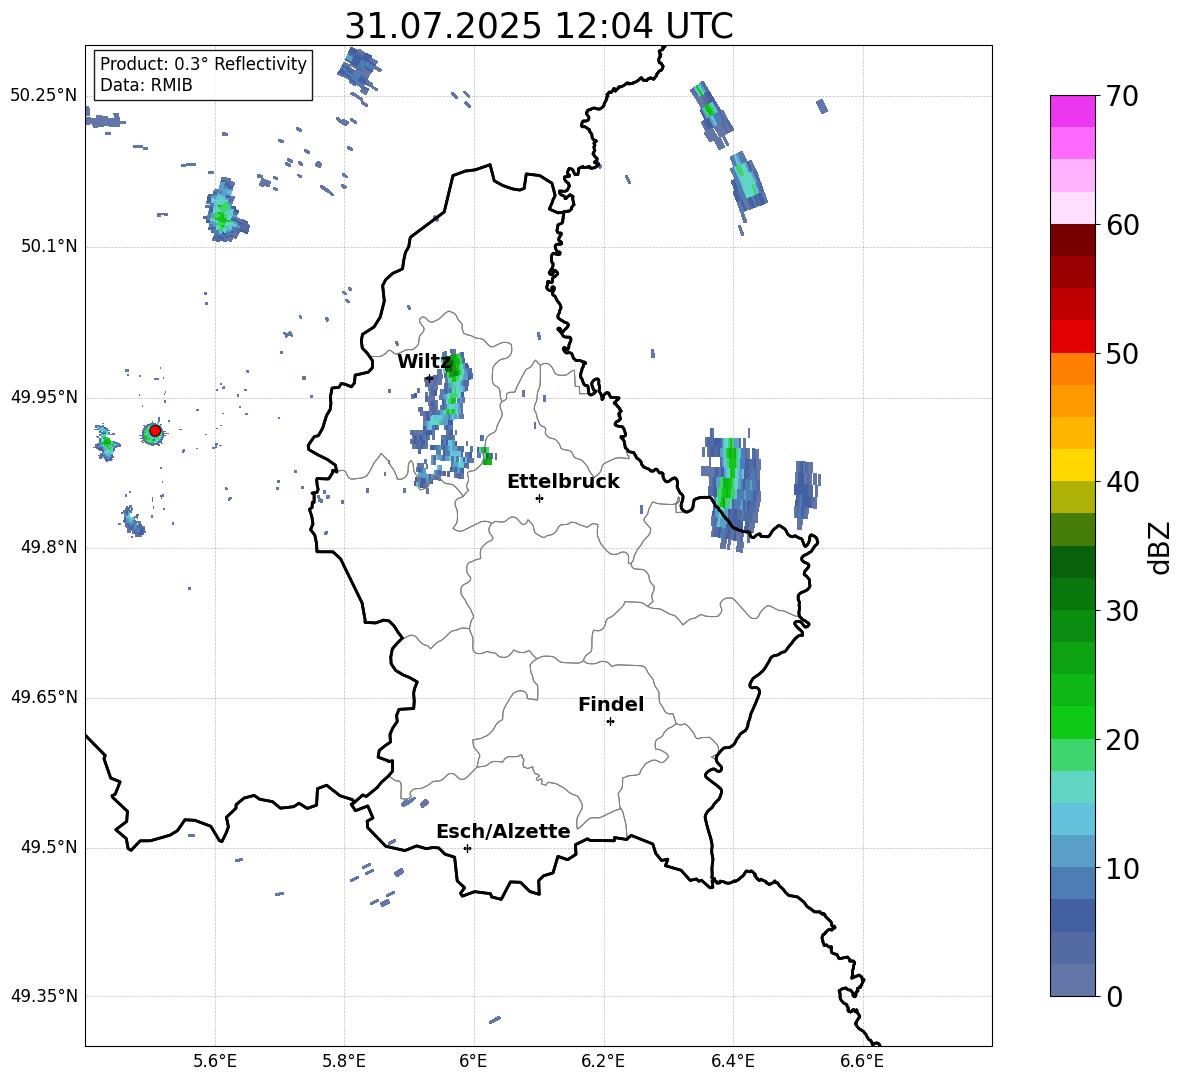Click the 5.6°E longitude label
Screen dimensions: 1184x1081
click(215, 1061)
